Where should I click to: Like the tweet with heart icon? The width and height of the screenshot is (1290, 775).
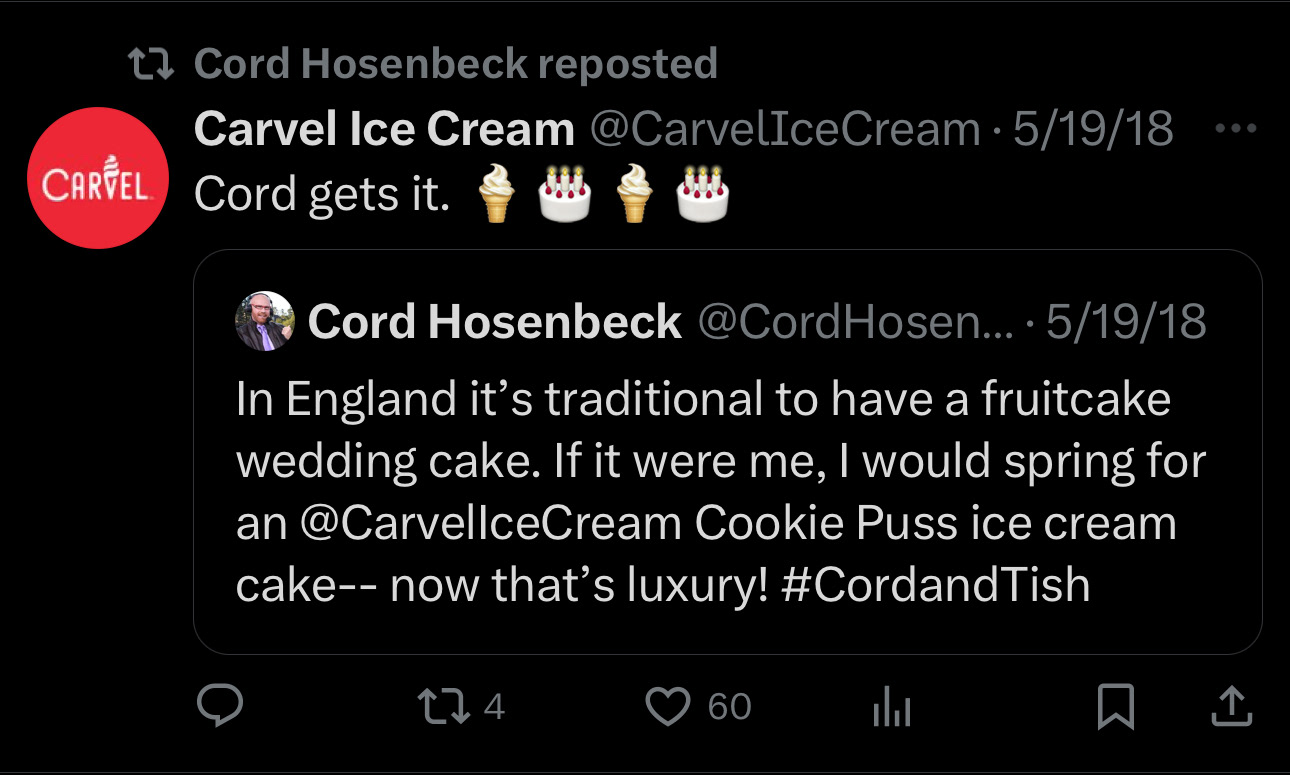(x=669, y=707)
